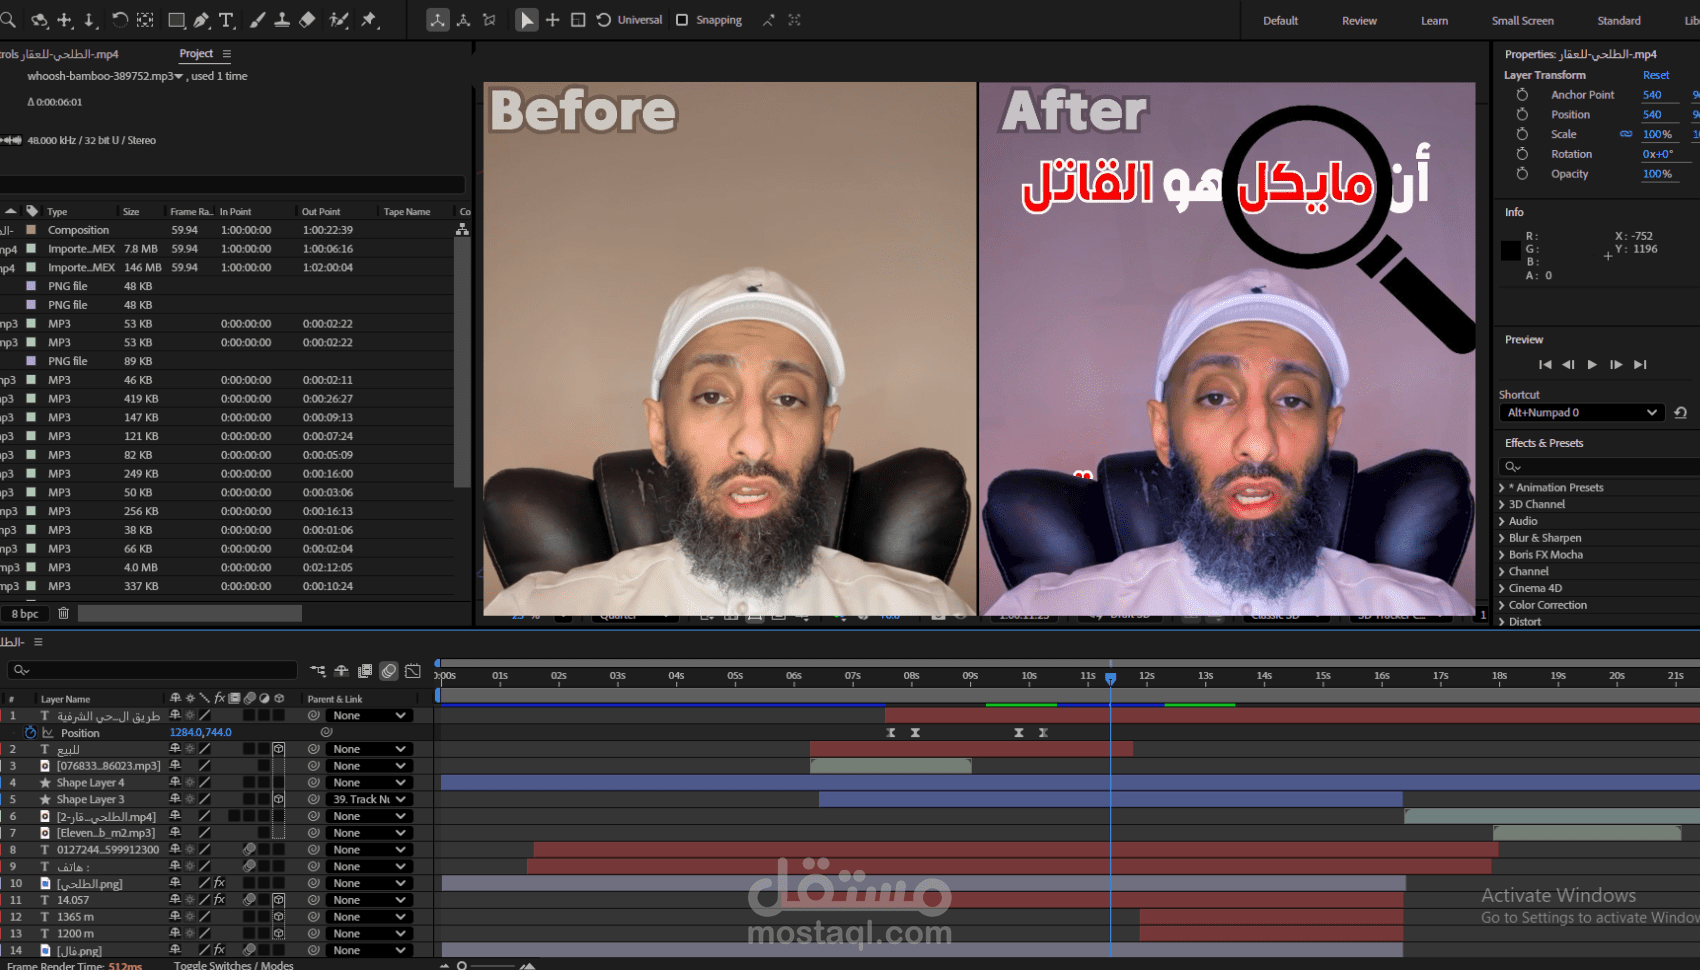Pick the Brush tool from the toolbar
Screen dimensions: 1700x970
click(x=257, y=19)
